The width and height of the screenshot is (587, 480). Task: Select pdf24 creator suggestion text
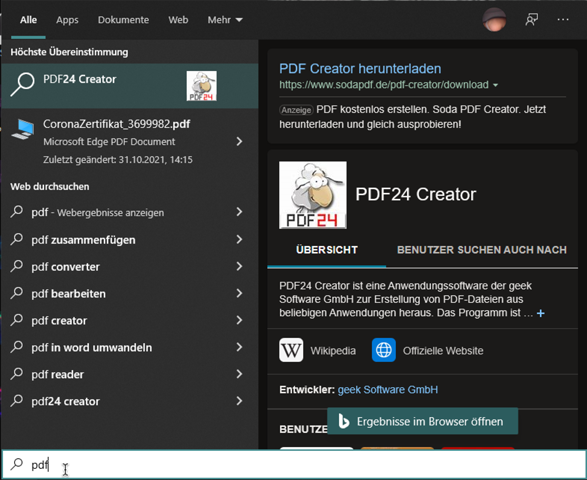point(66,401)
